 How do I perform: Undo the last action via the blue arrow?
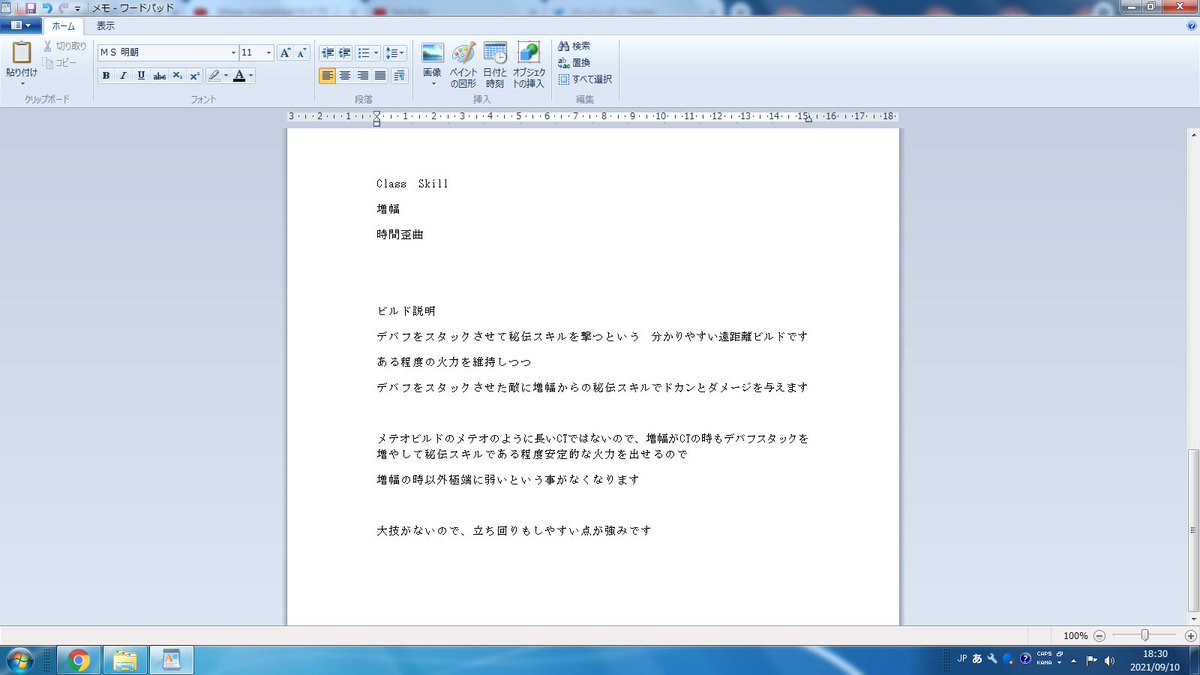(x=46, y=7)
